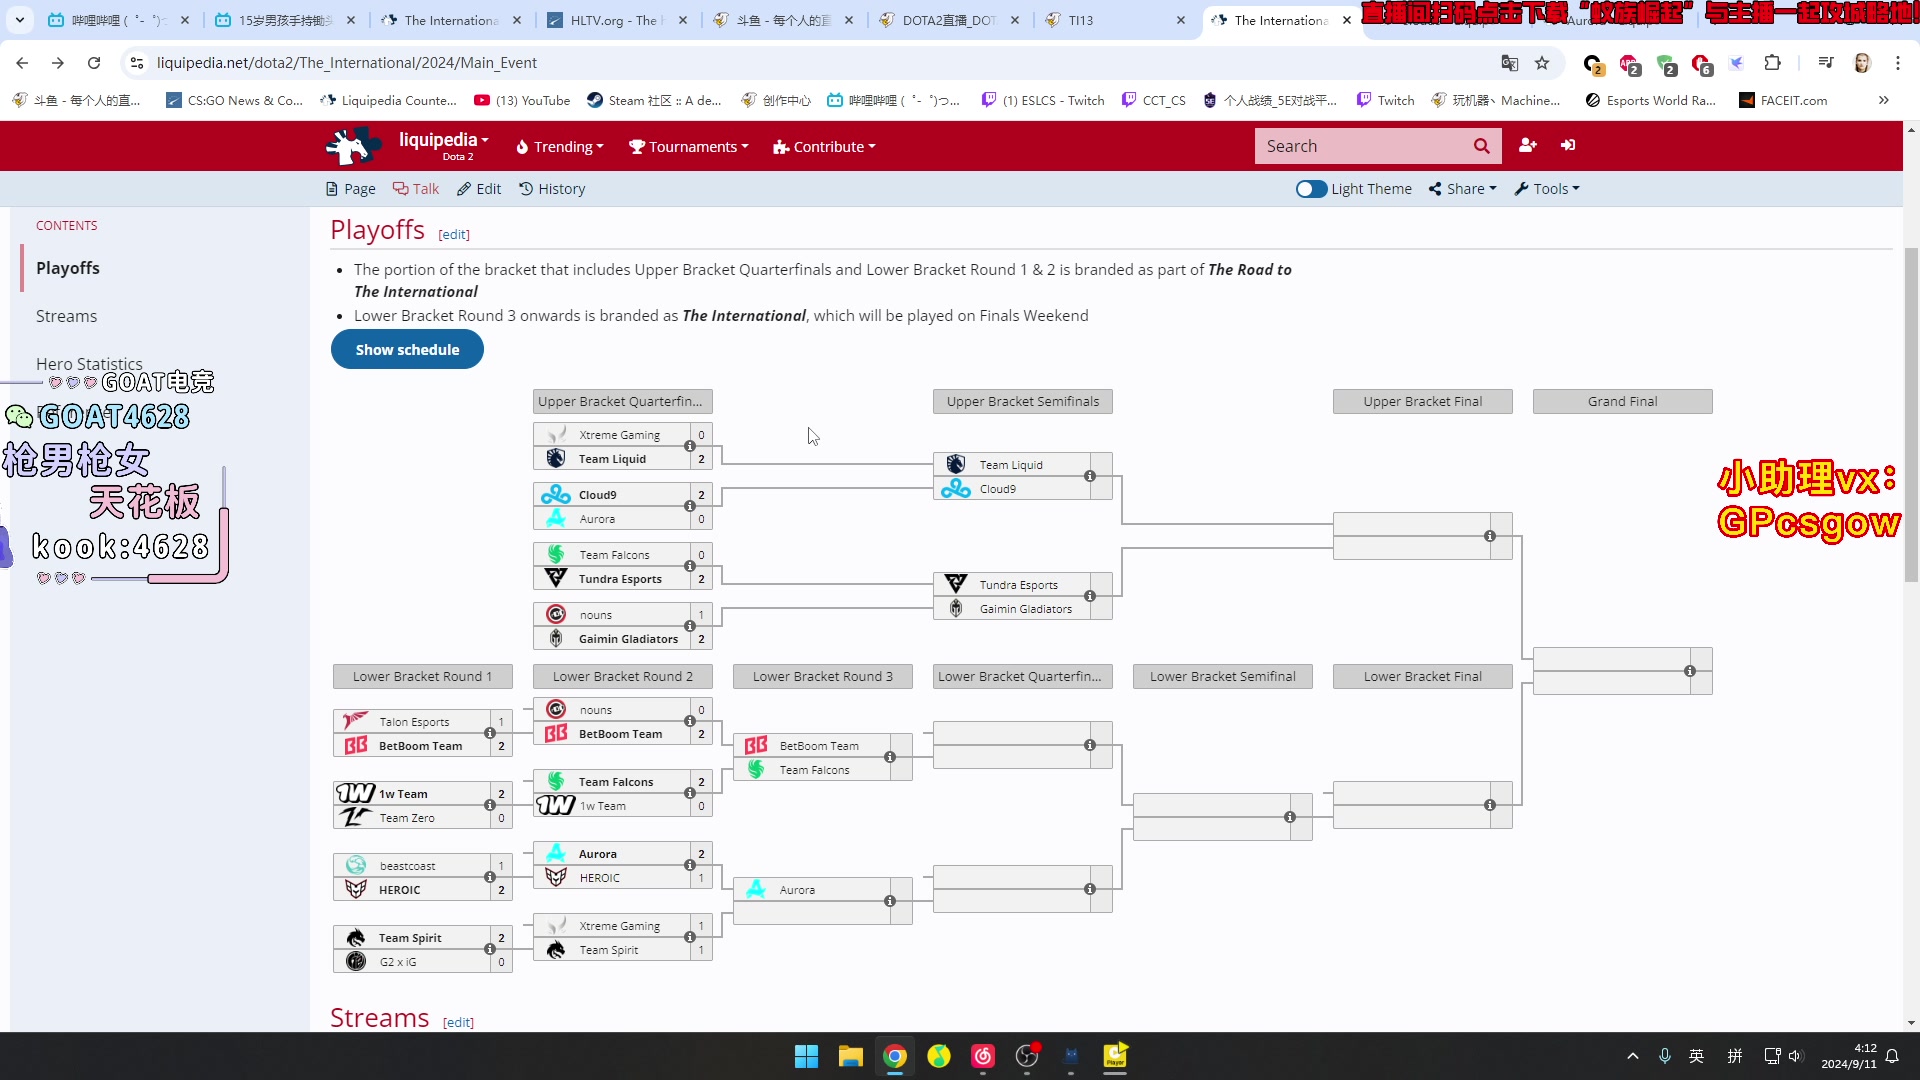Click the Windows Start button
The width and height of the screenshot is (1920, 1080).
tap(806, 1056)
